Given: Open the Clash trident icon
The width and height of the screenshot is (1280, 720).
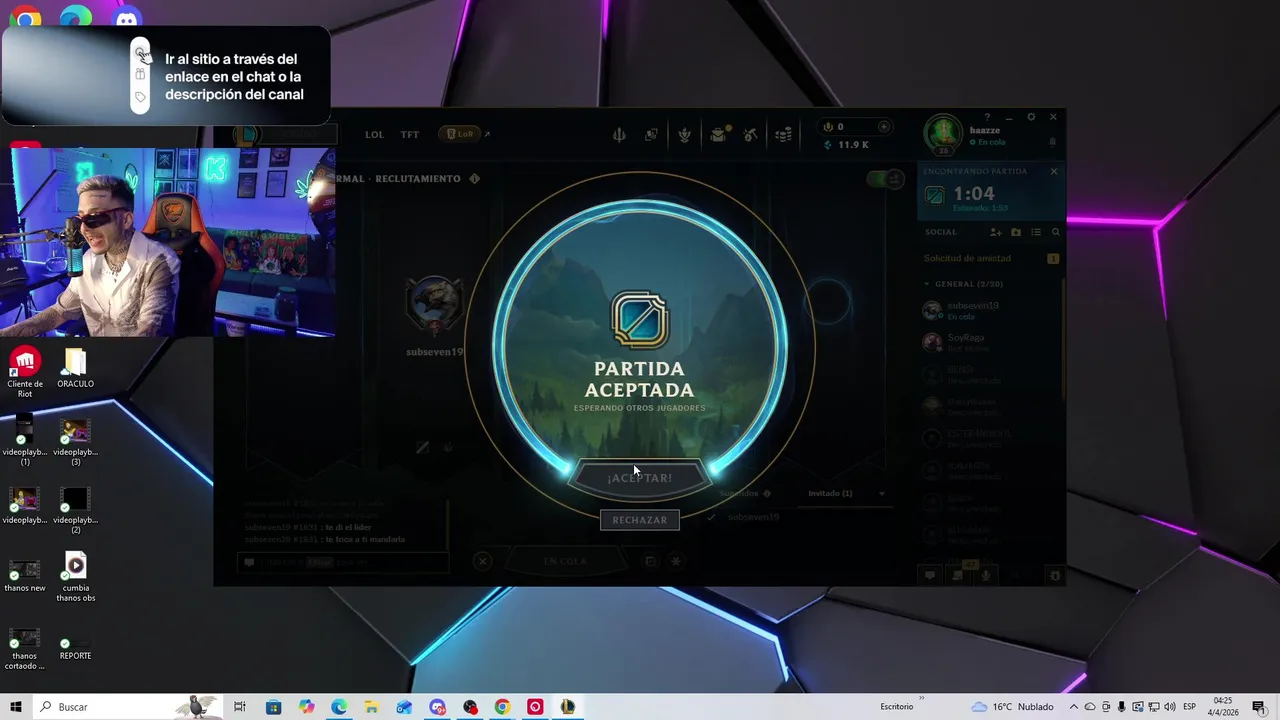Looking at the screenshot, I should [619, 134].
